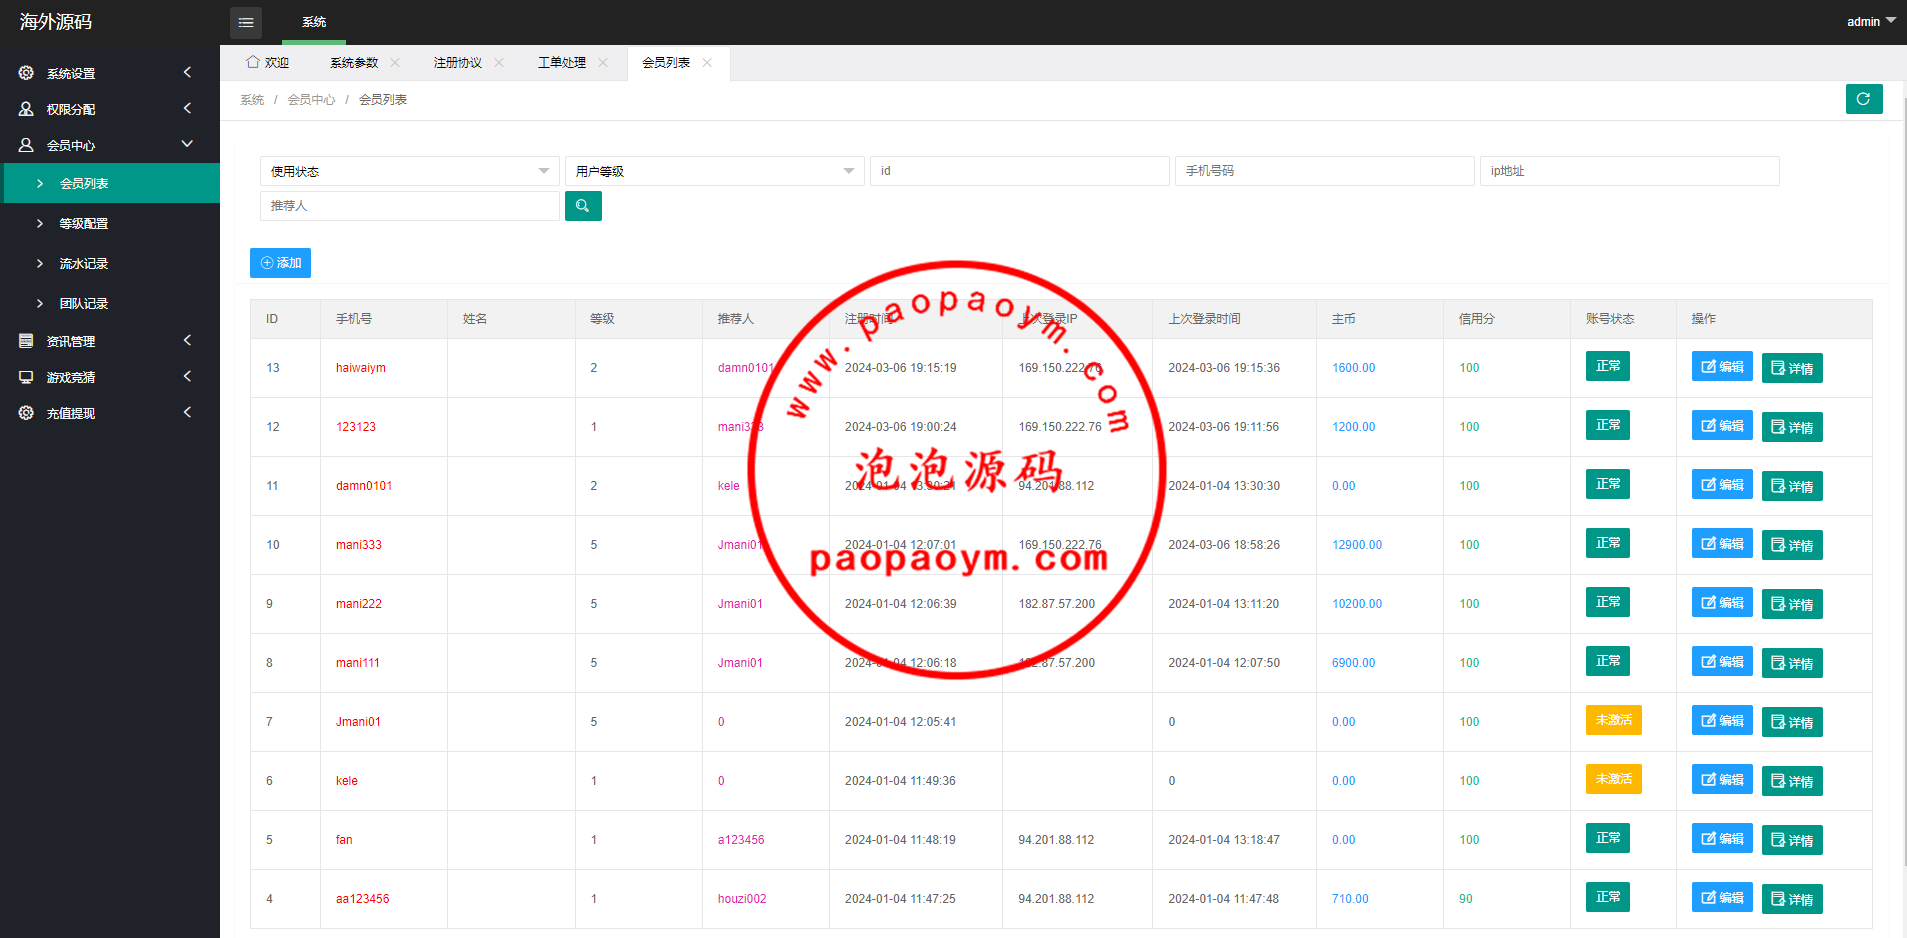The image size is (1907, 938).
Task: Close the 会员列表 tab
Action: [707, 62]
